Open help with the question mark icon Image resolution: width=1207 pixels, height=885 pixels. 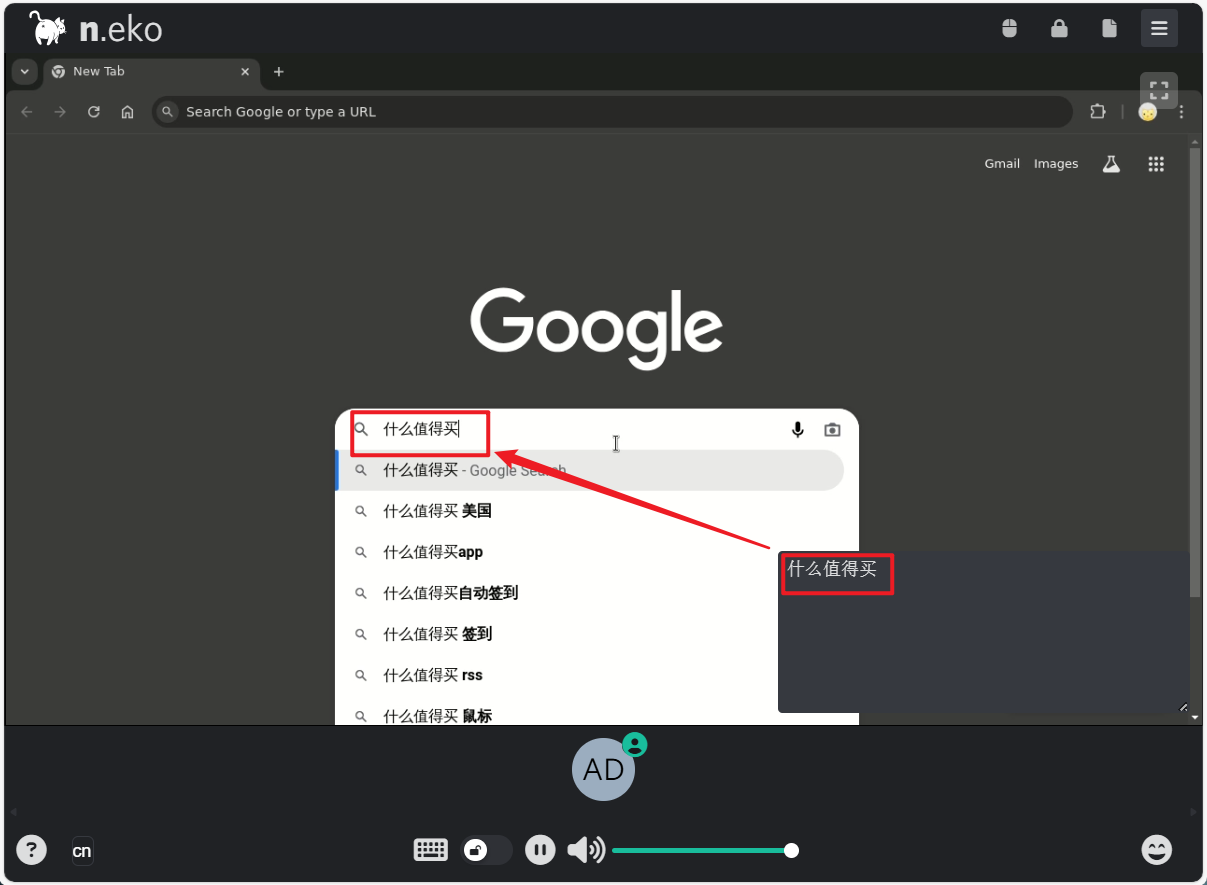(x=31, y=850)
